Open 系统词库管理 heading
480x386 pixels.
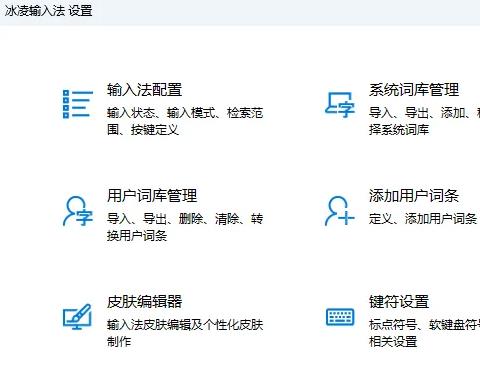point(414,90)
